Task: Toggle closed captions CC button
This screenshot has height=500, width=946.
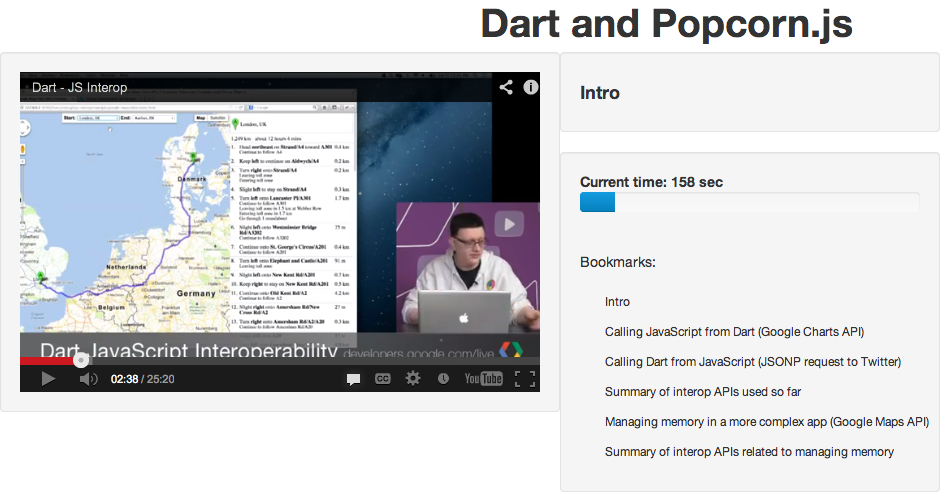Action: pos(383,379)
